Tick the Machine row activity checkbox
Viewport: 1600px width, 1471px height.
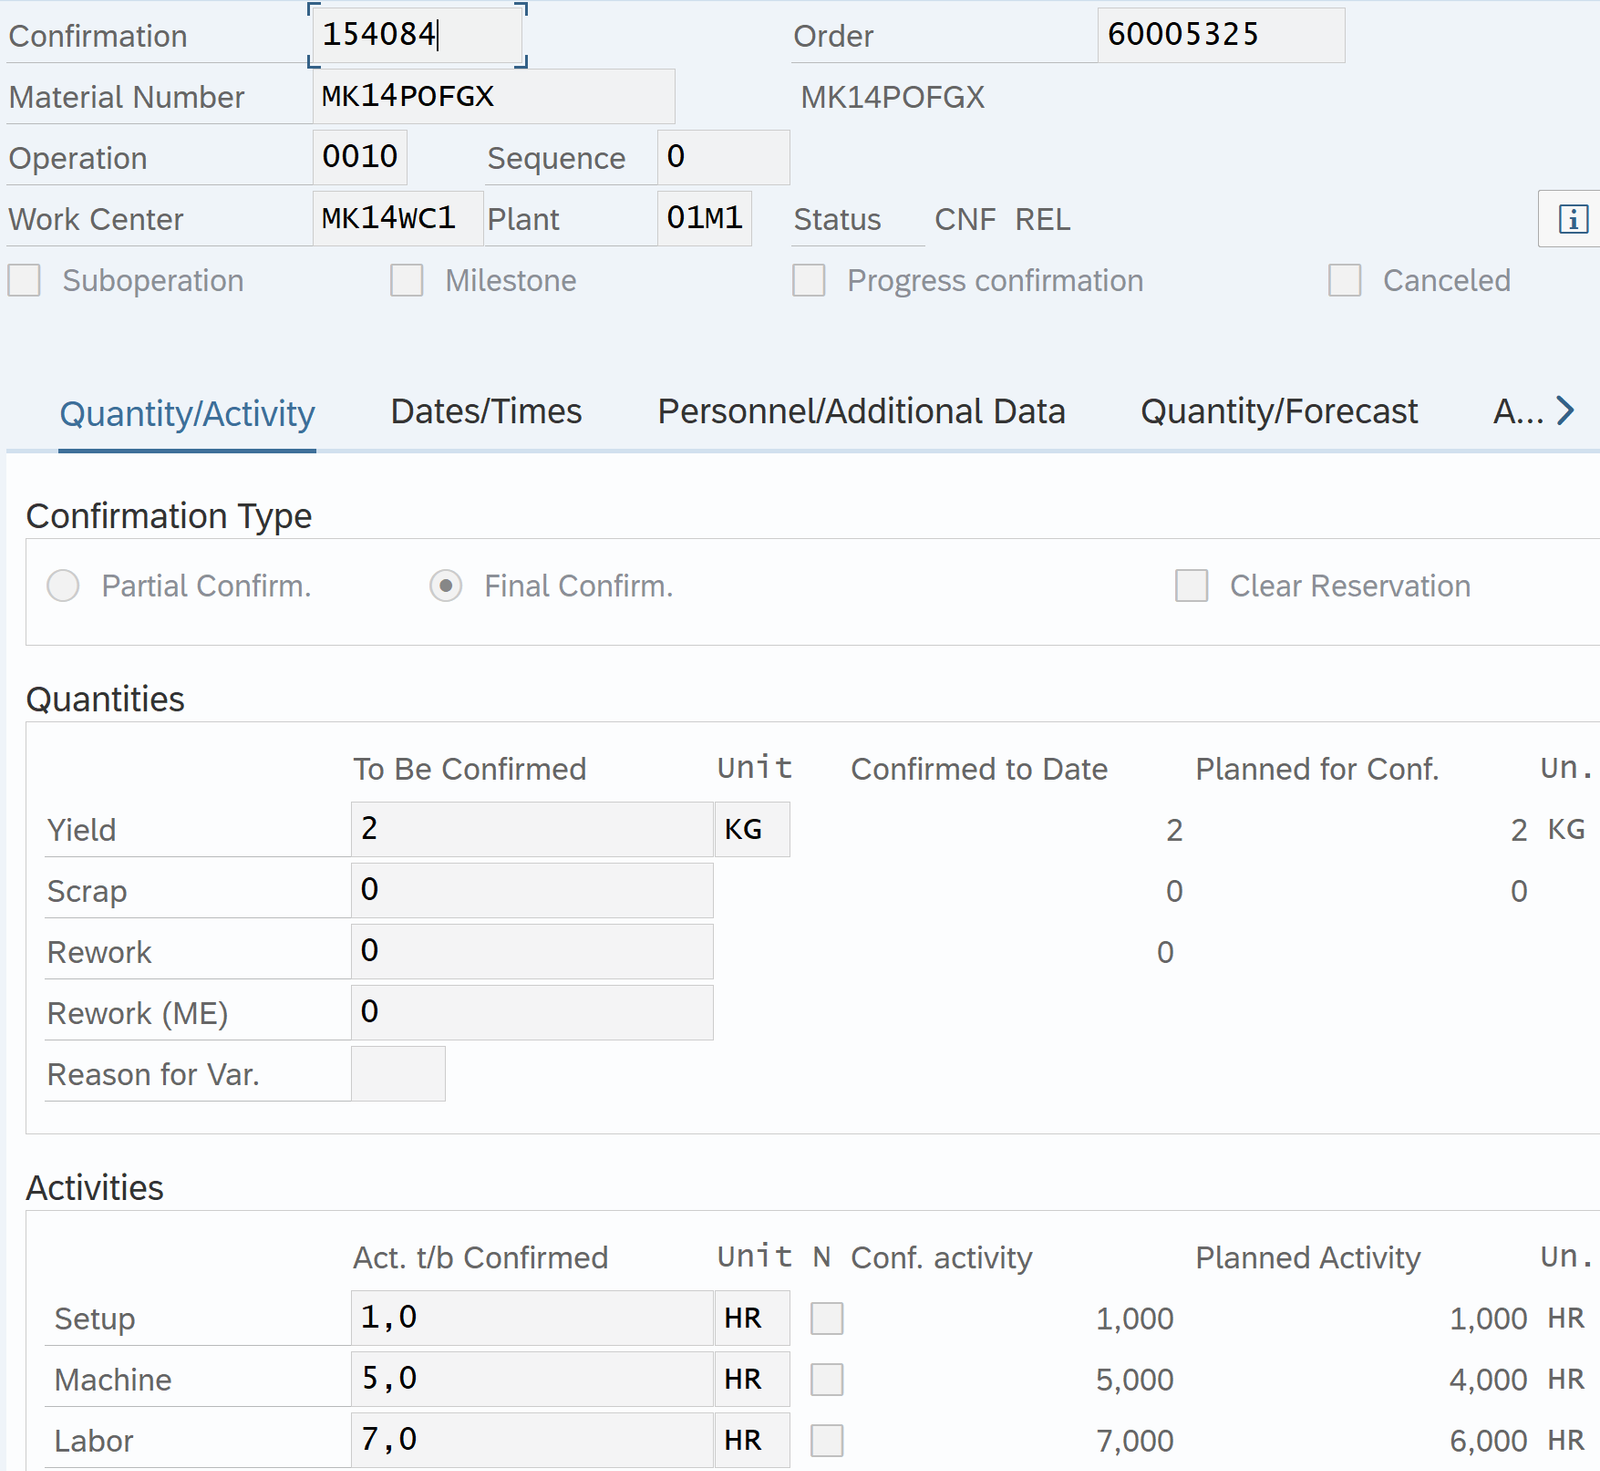(827, 1380)
